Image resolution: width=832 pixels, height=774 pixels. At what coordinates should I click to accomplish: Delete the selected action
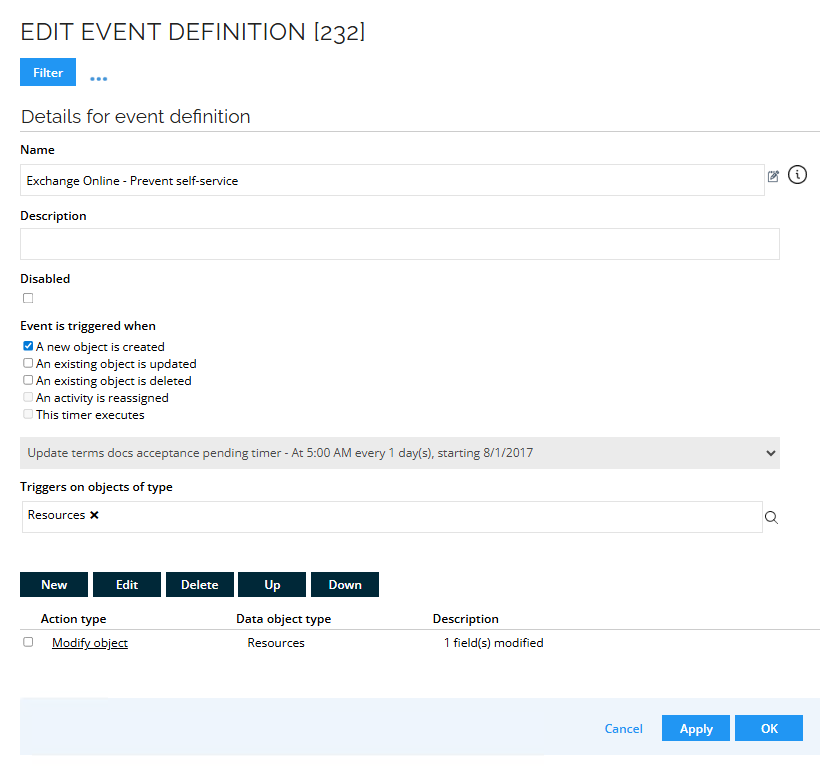point(199,584)
